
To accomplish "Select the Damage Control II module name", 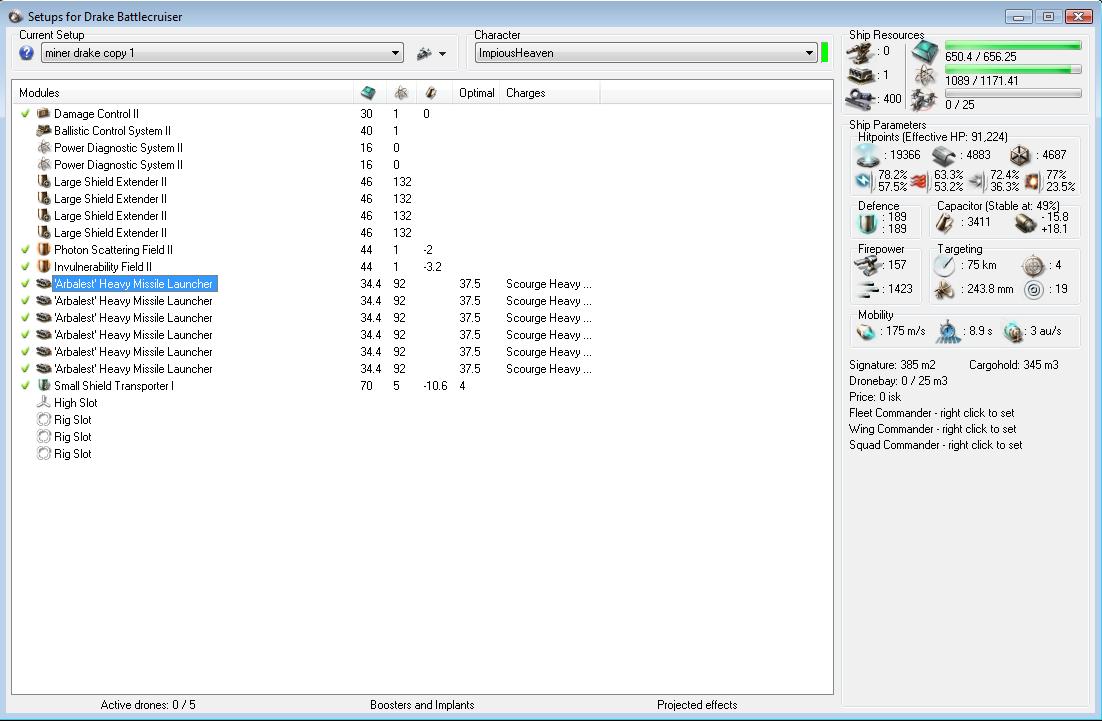I will [96, 114].
